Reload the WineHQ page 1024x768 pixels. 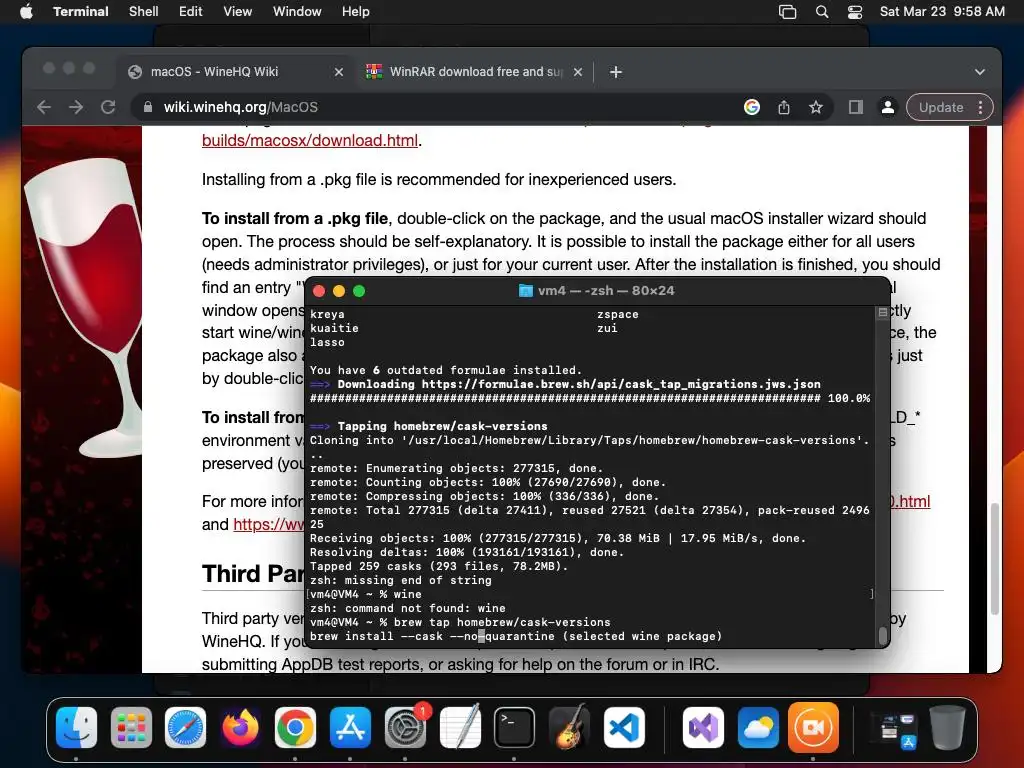(x=108, y=107)
